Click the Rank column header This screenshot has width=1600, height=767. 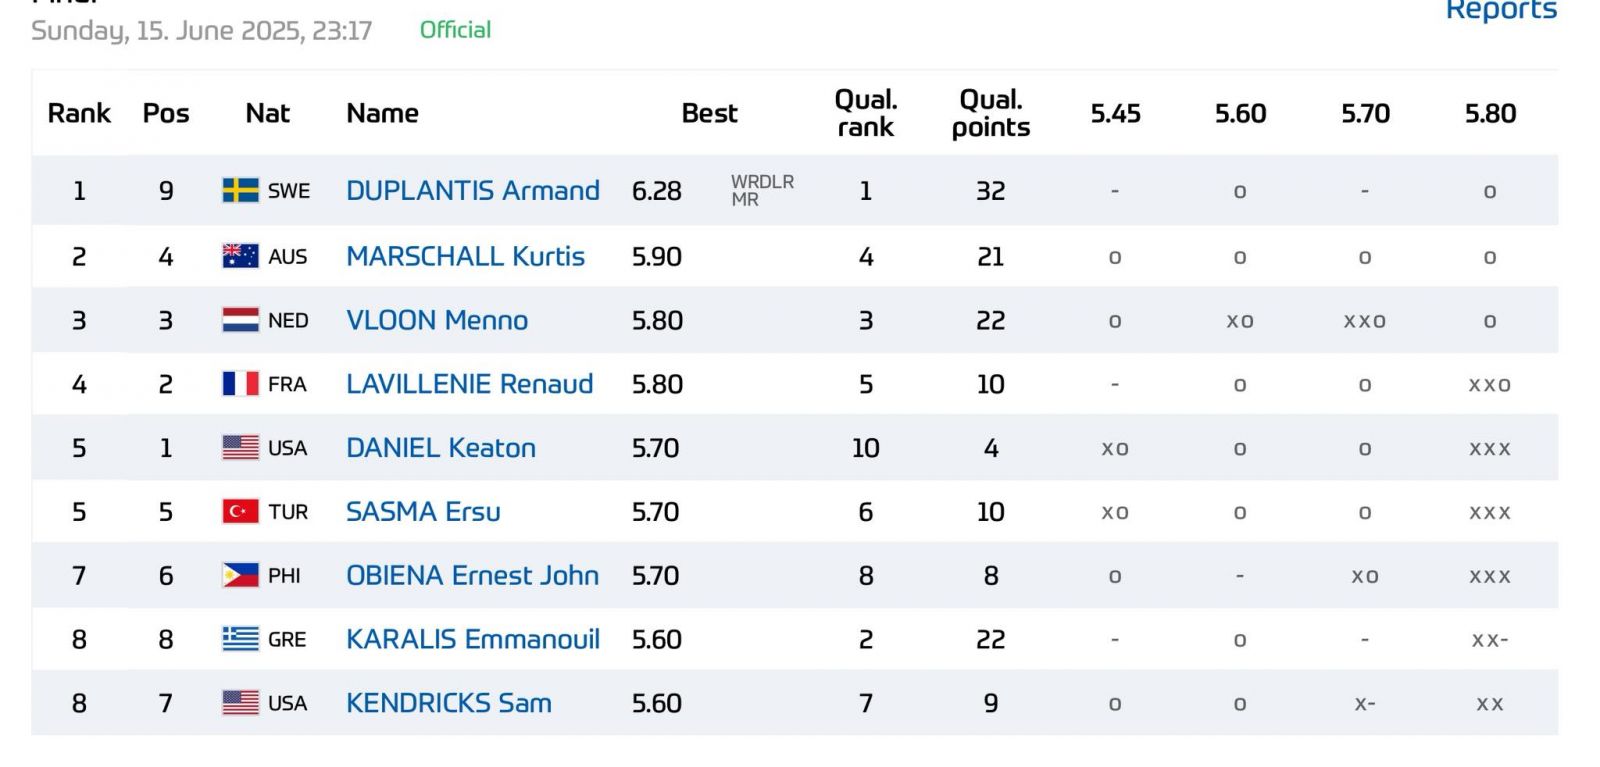coord(79,113)
